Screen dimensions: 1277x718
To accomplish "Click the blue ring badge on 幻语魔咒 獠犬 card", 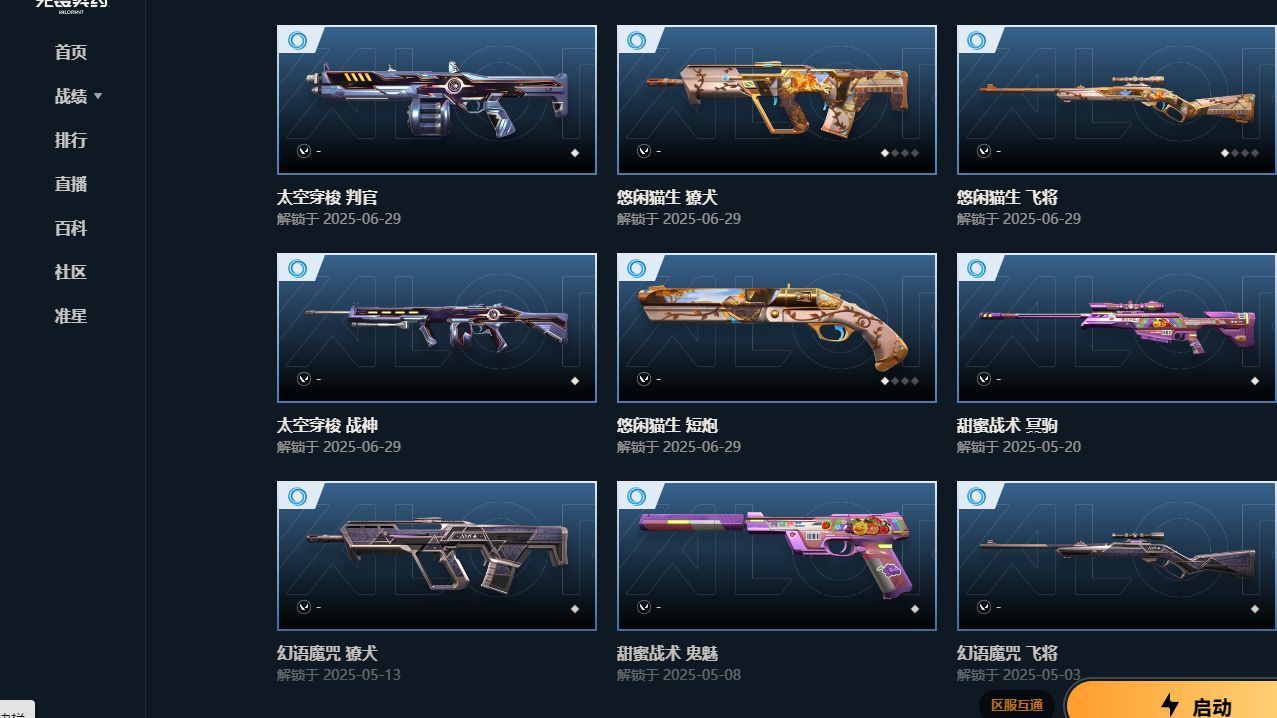I will pos(297,497).
